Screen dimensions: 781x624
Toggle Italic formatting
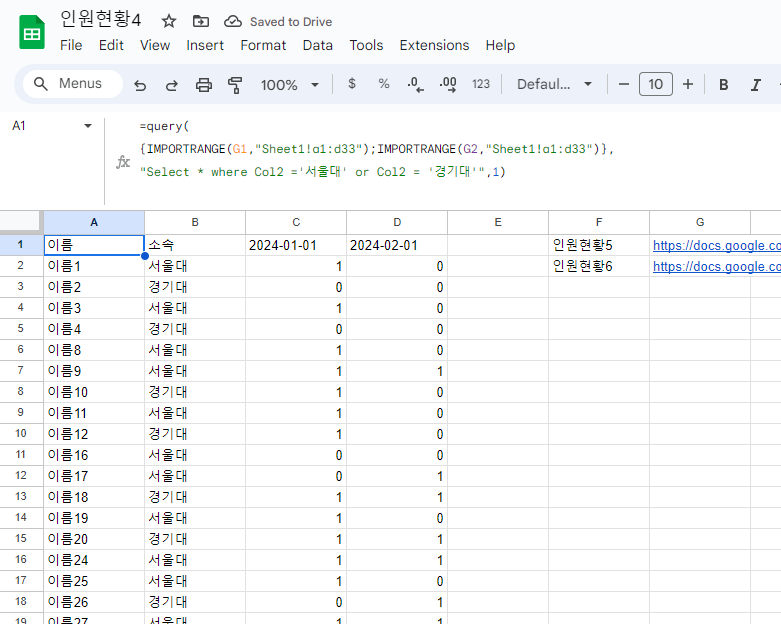756,85
